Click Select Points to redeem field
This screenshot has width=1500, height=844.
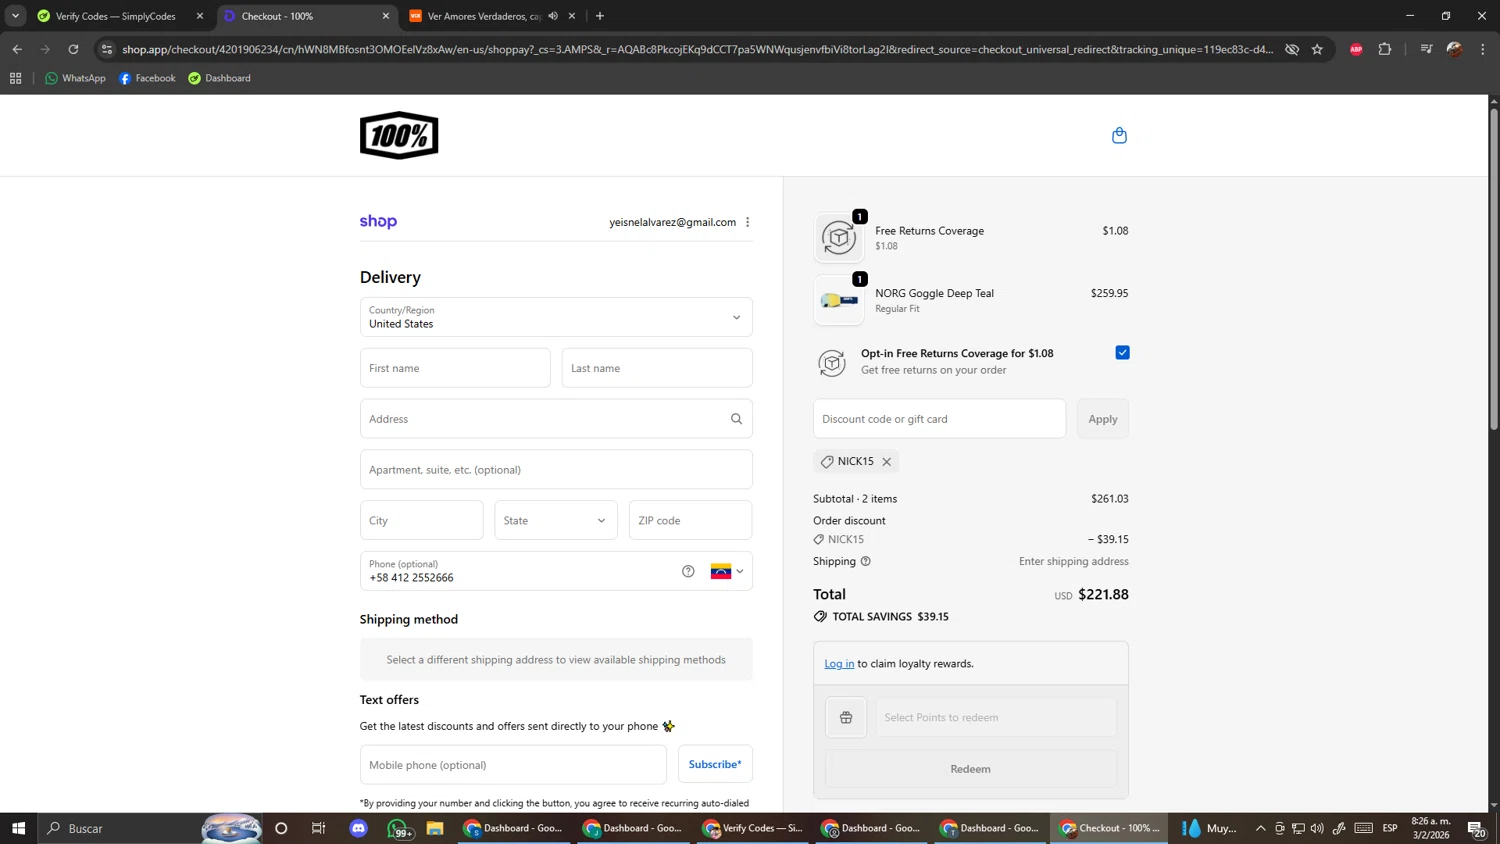tap(996, 717)
